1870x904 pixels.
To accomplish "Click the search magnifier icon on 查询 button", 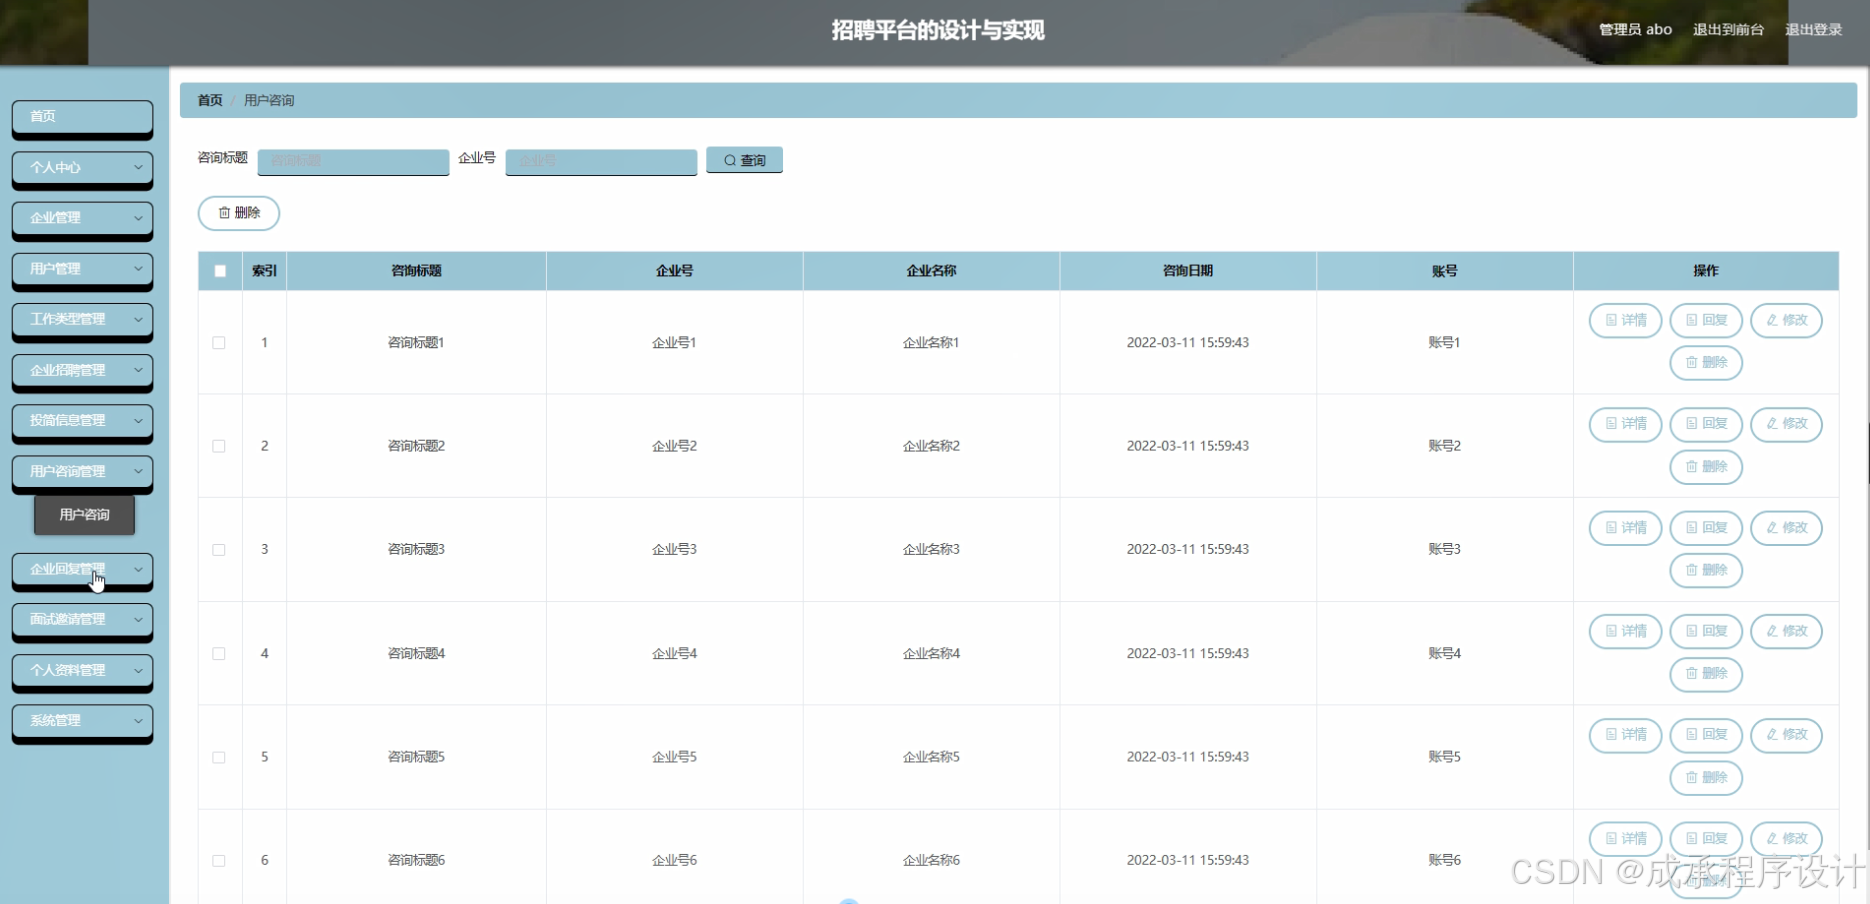I will 729,160.
